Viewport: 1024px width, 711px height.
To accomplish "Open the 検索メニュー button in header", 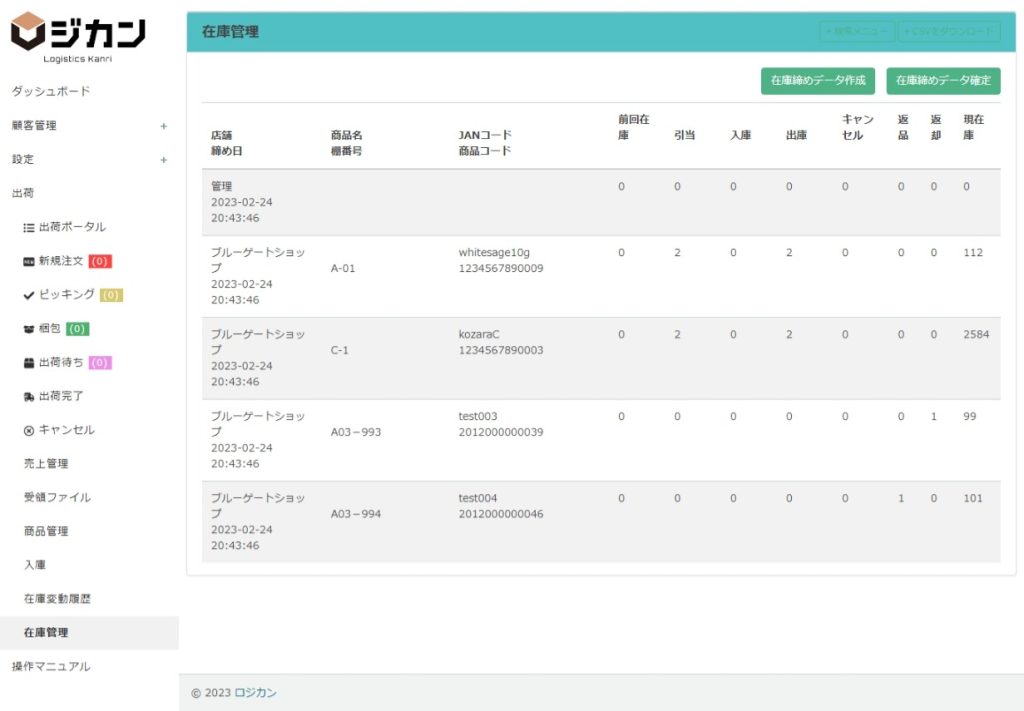I will 857,32.
